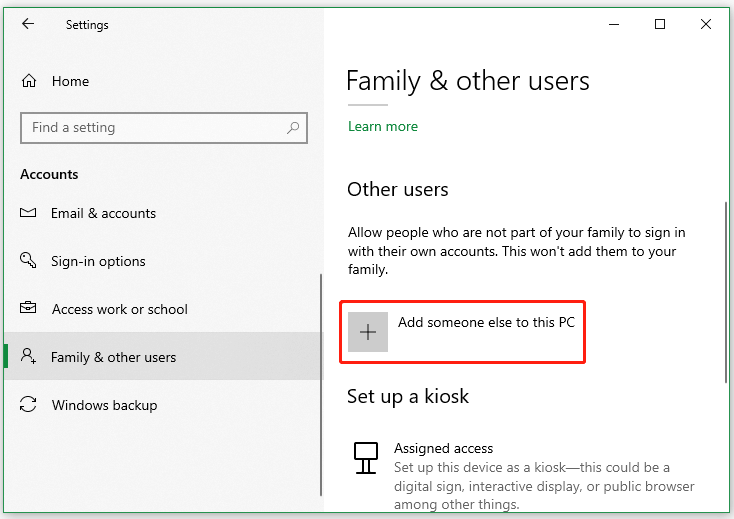Click the right pane vertical scrollbar
This screenshot has height=519, width=734.
click(x=726, y=292)
